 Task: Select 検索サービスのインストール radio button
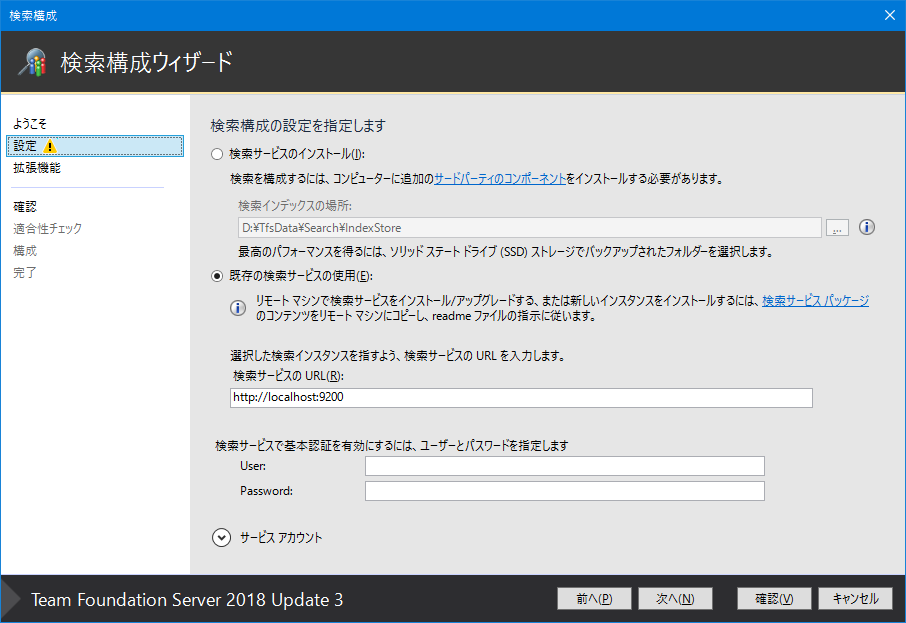(217, 154)
